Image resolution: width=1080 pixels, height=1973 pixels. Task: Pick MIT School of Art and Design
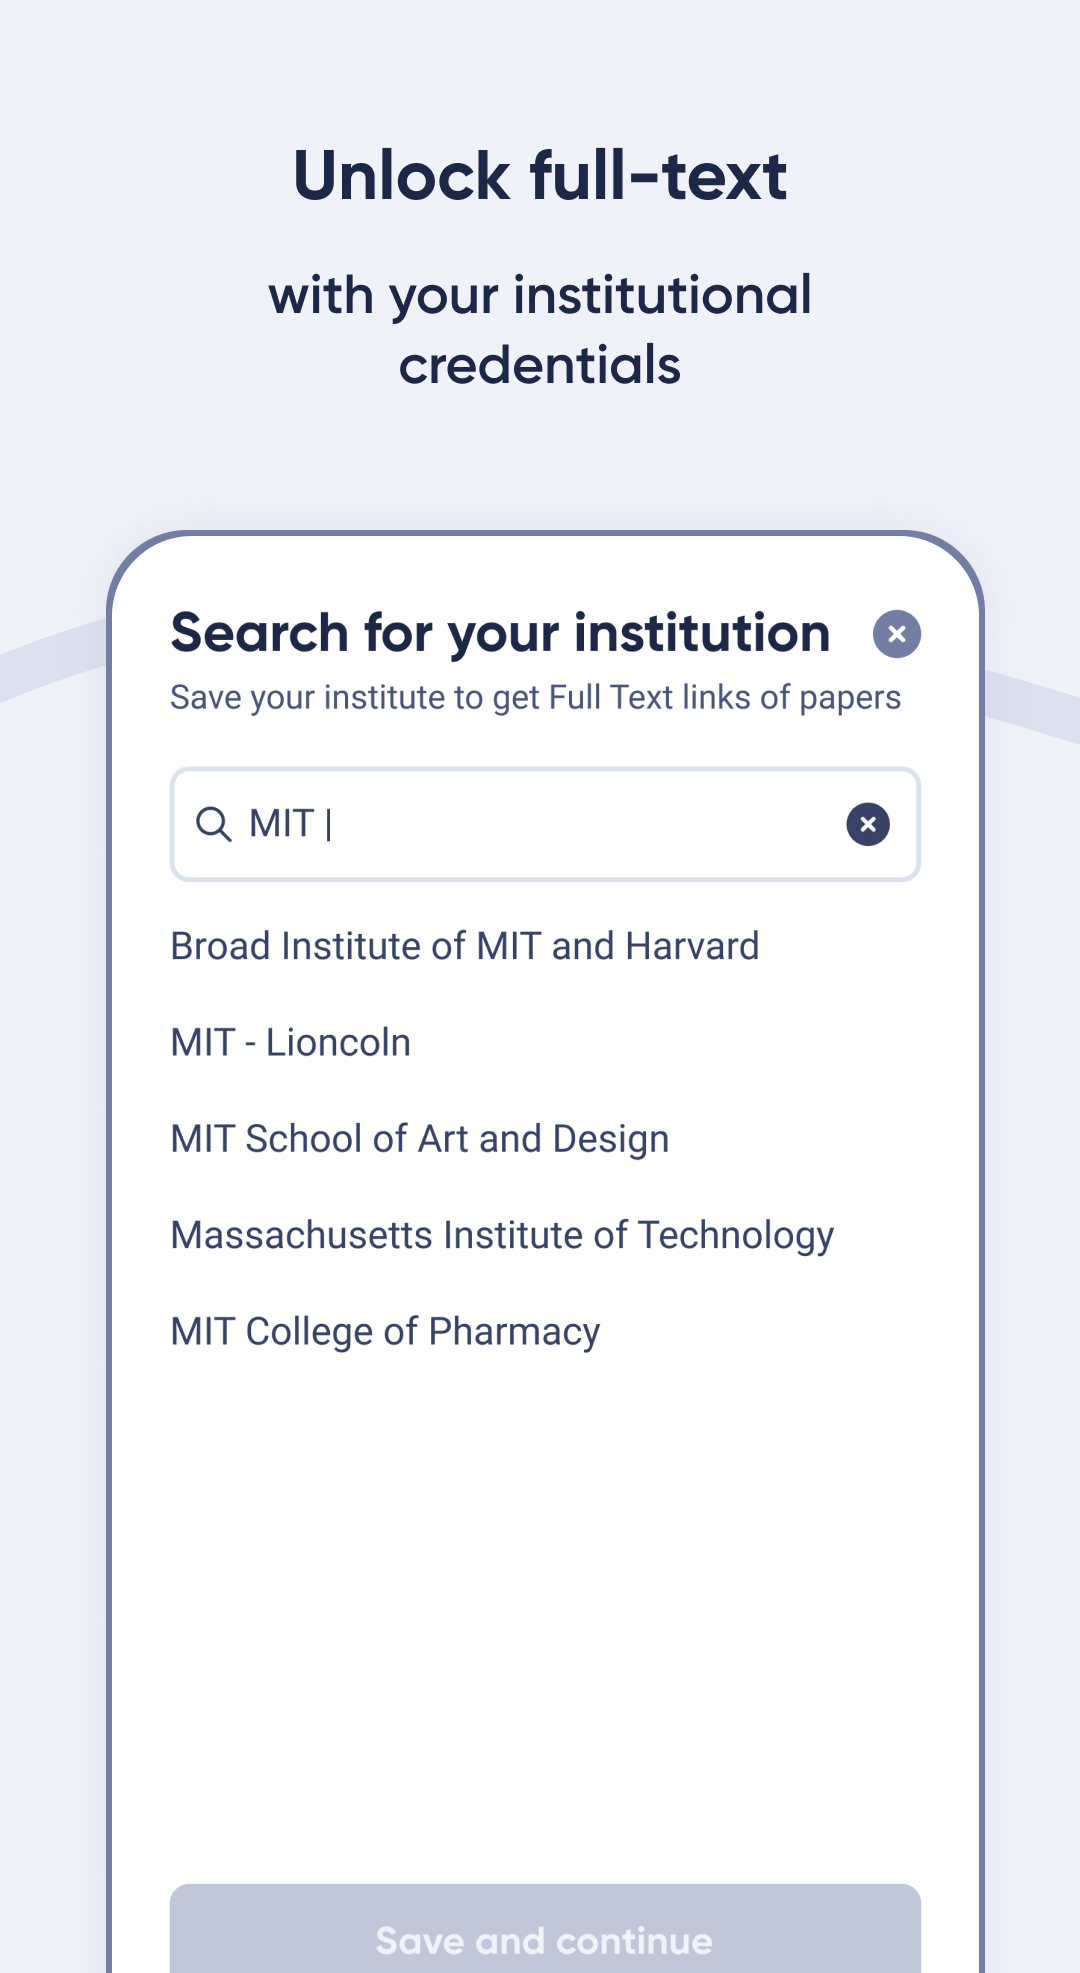click(420, 1139)
